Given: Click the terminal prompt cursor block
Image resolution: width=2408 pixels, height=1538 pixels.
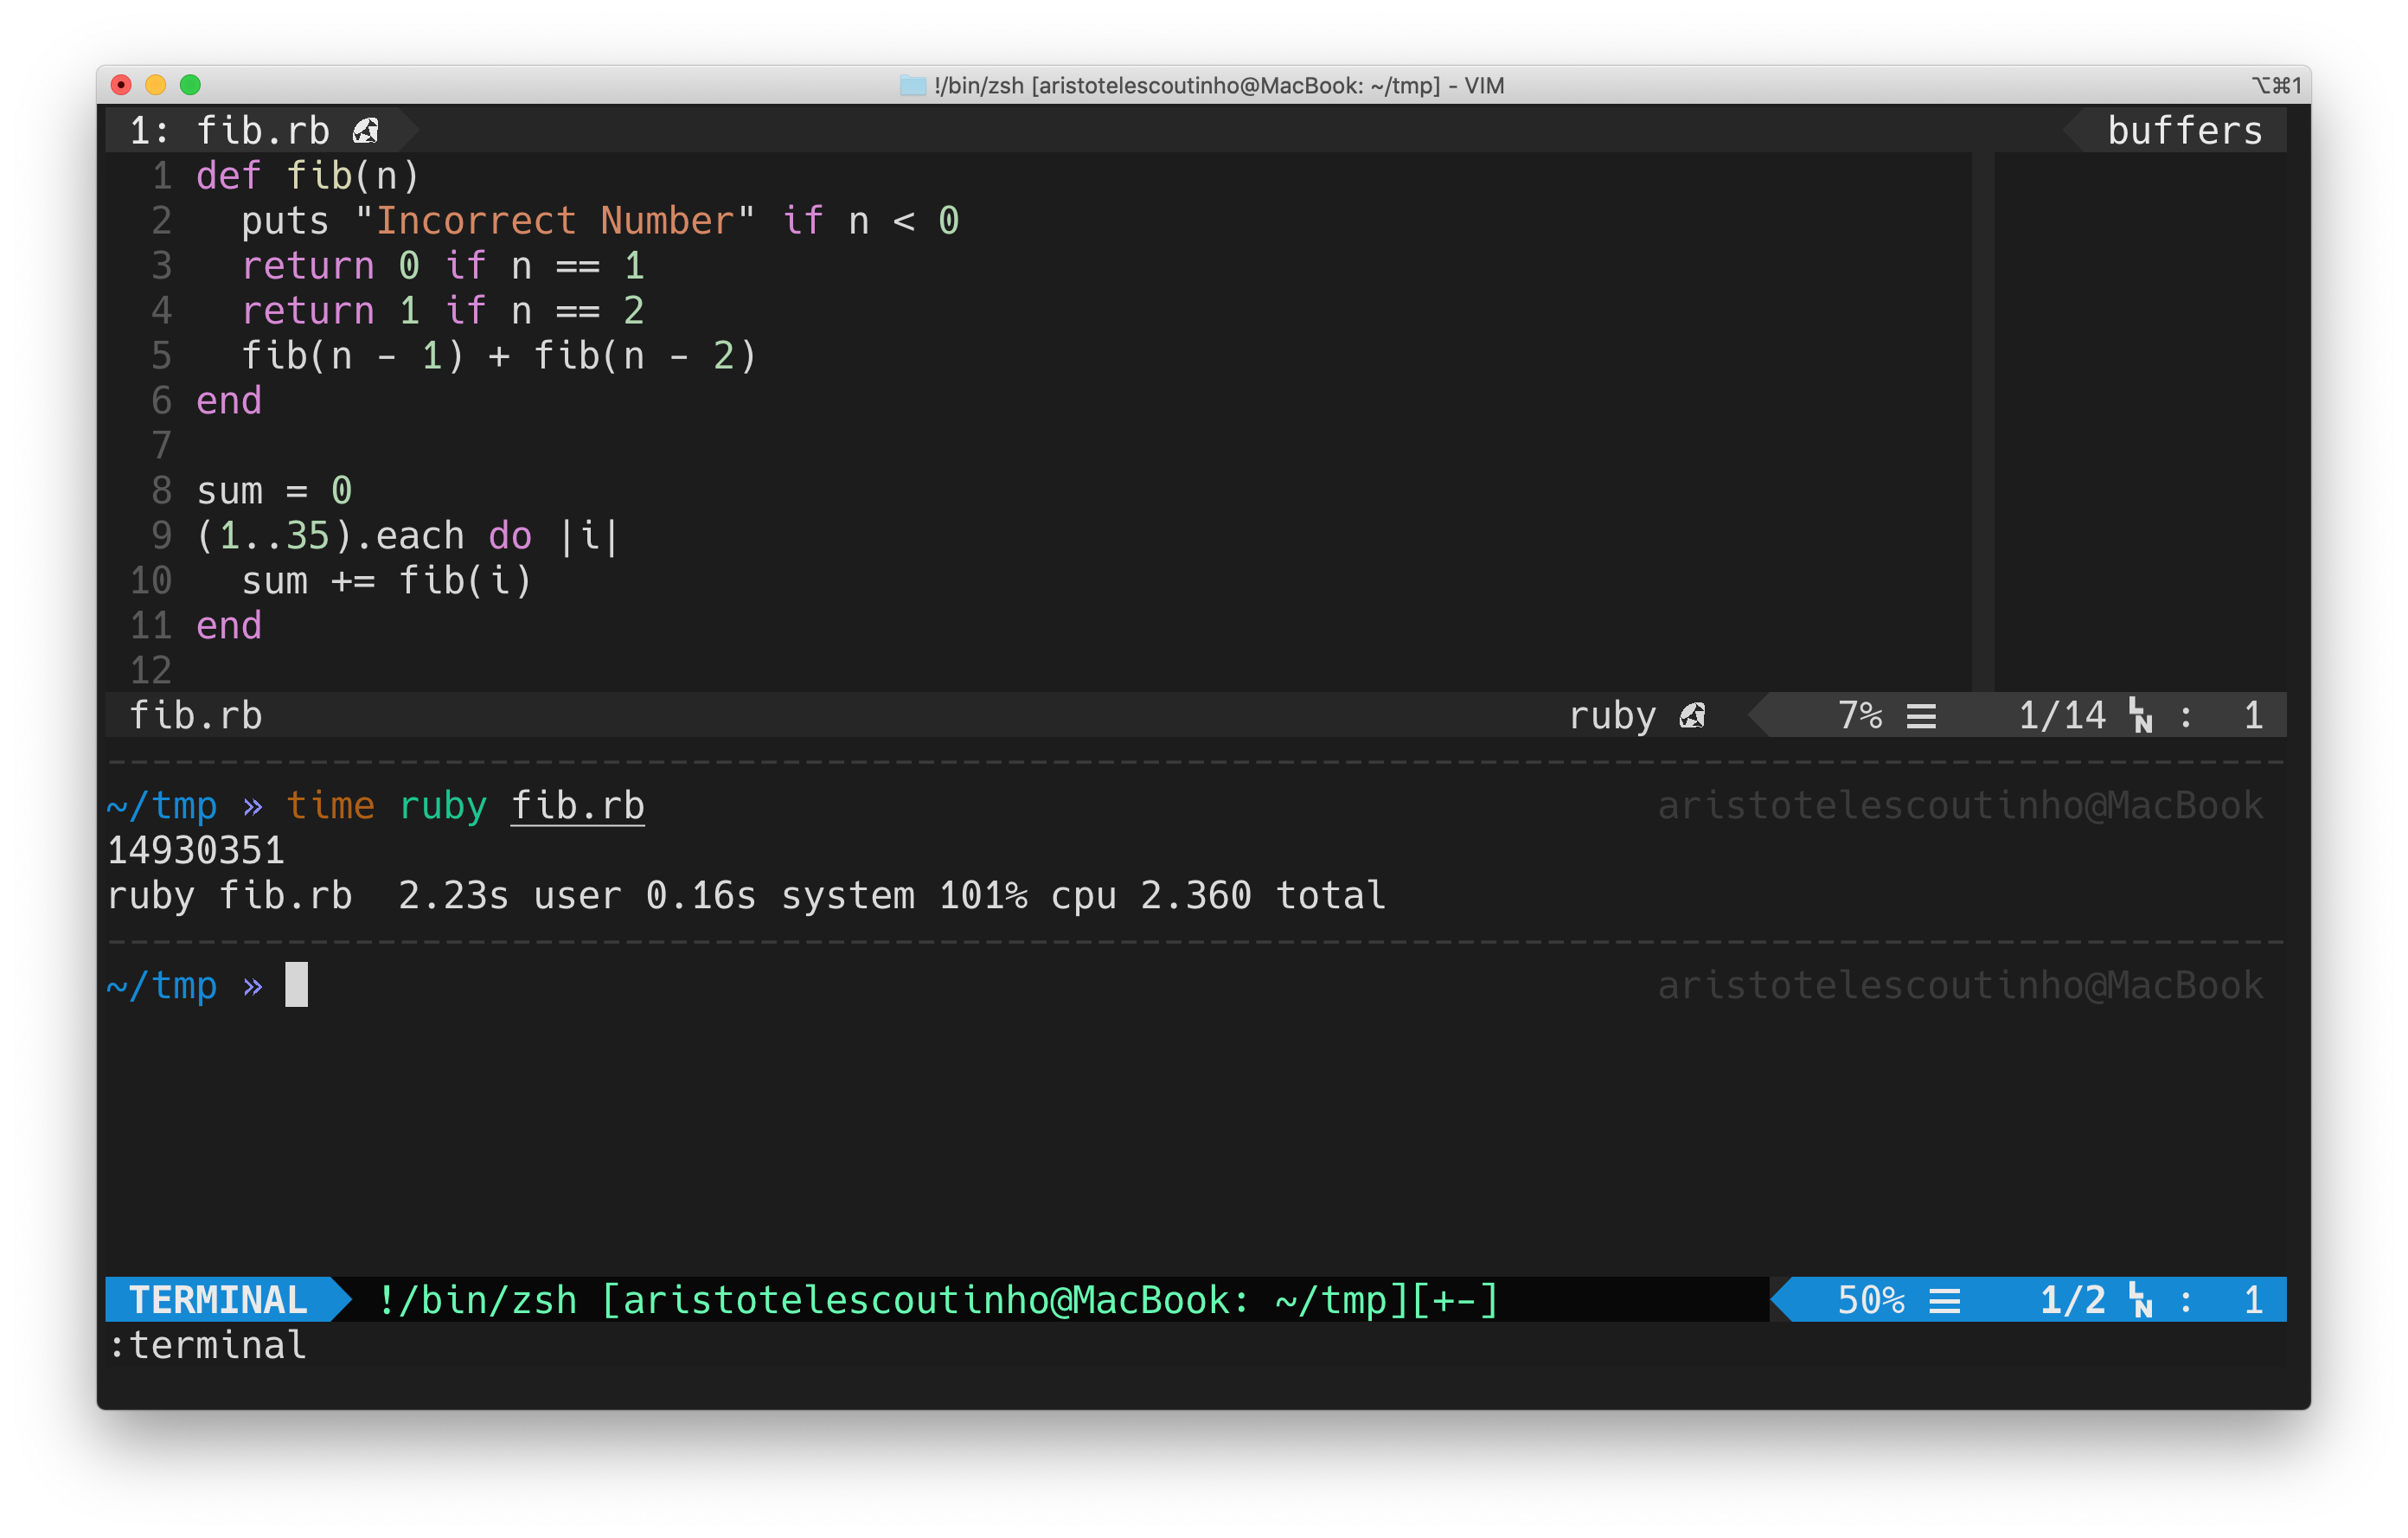Looking at the screenshot, I should pos(297,986).
